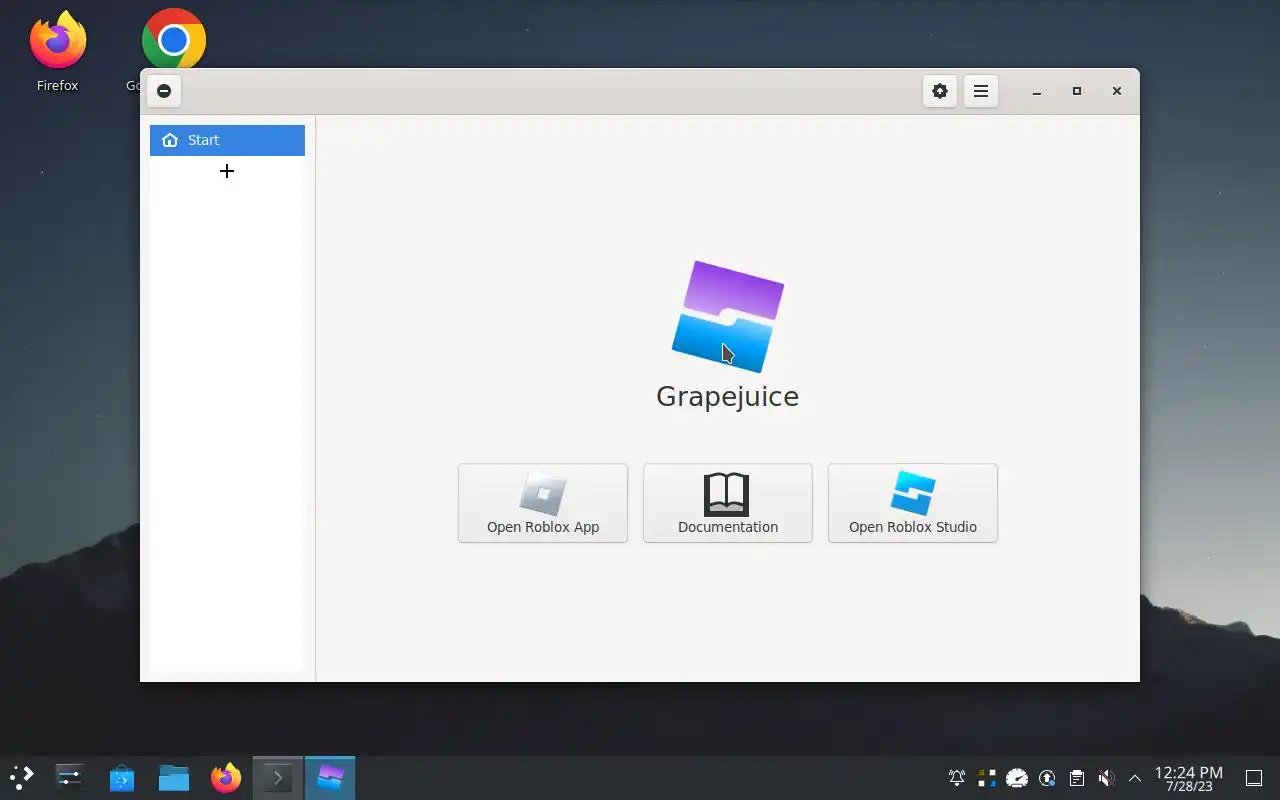Screen dimensions: 1280x800
Task: Open Google Chrome desktop shortcut
Action: 173,40
